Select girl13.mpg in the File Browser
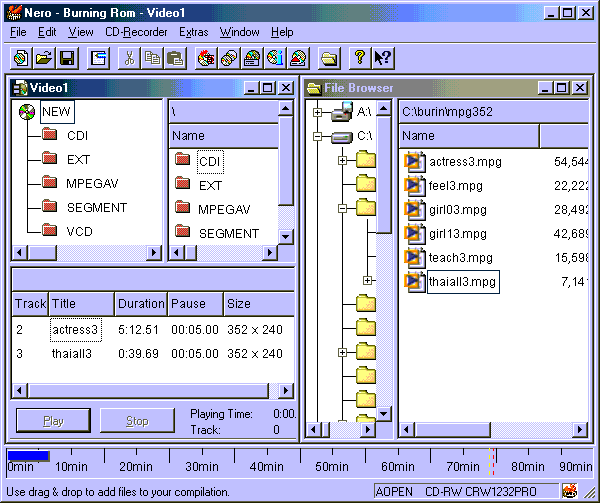Viewport: 600px width, 503px height. click(457, 233)
